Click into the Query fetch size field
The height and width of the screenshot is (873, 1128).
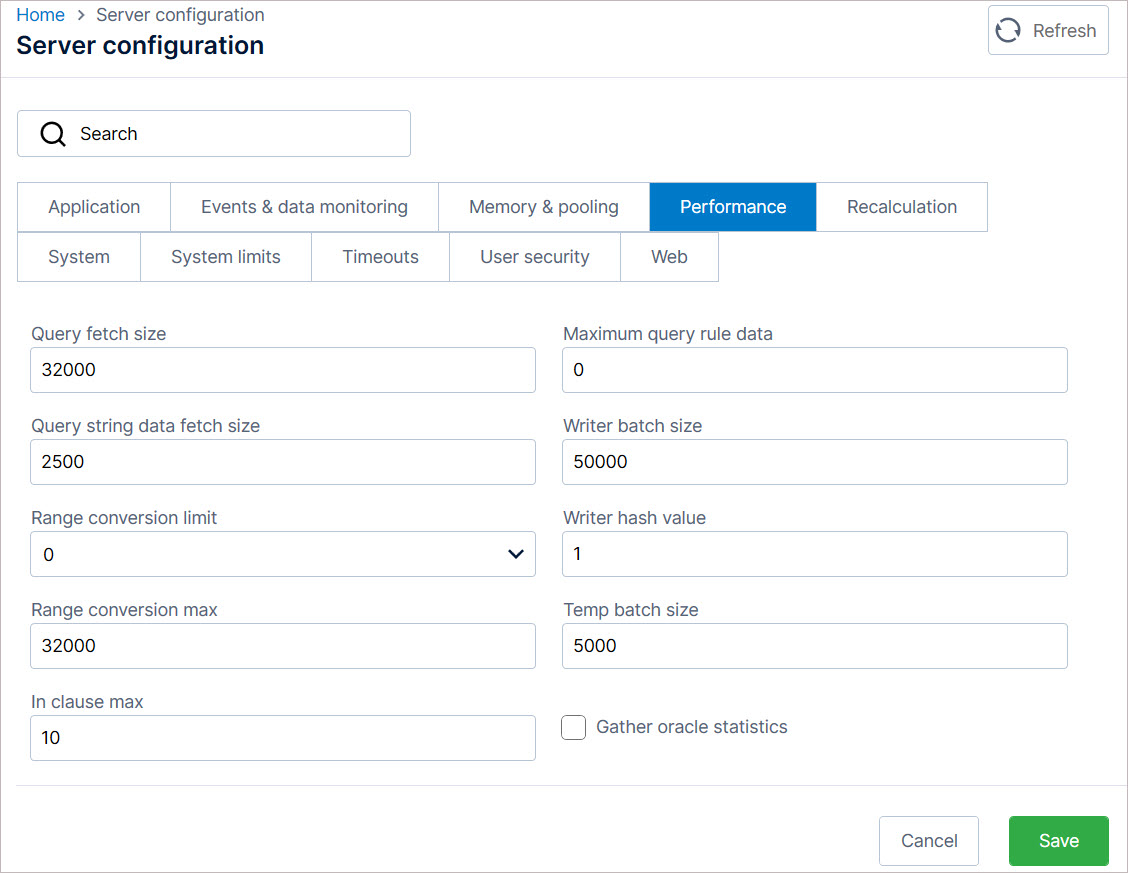click(282, 370)
